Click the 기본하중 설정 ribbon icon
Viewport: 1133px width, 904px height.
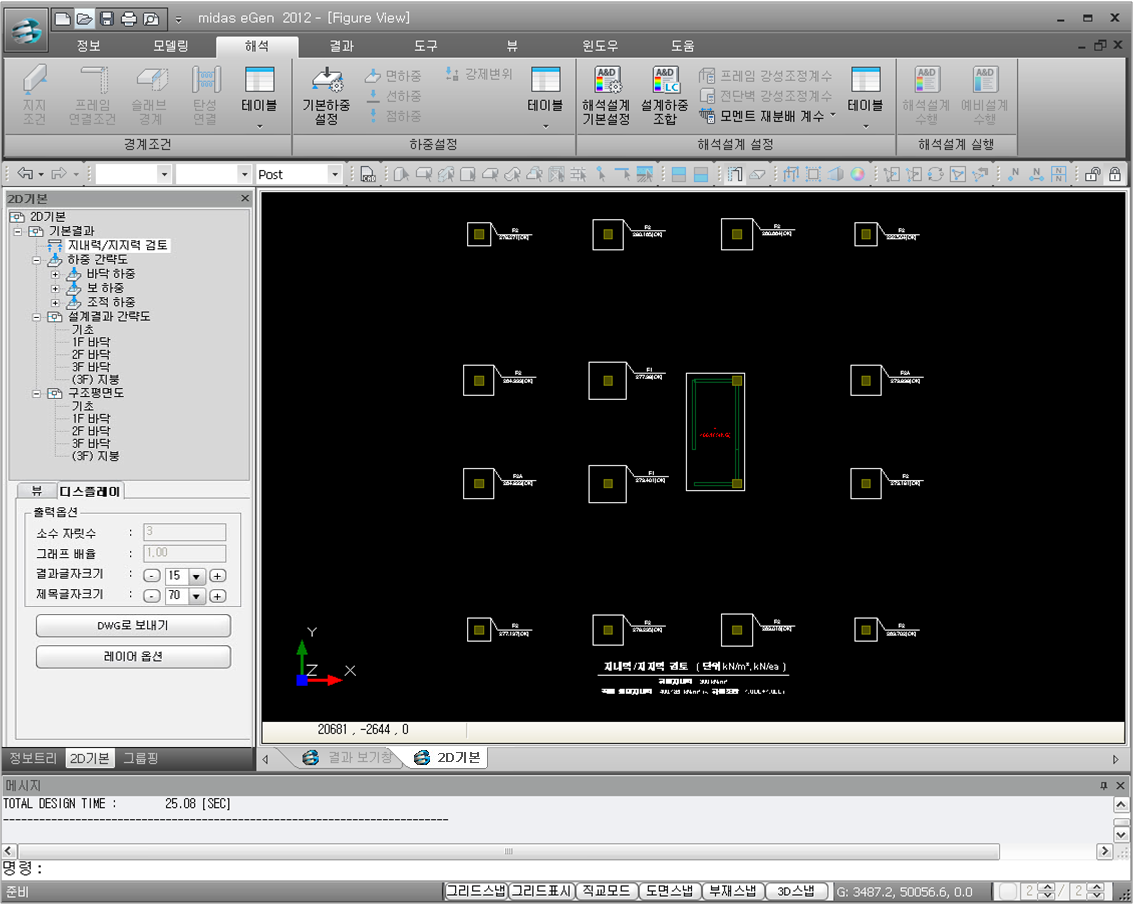(327, 97)
